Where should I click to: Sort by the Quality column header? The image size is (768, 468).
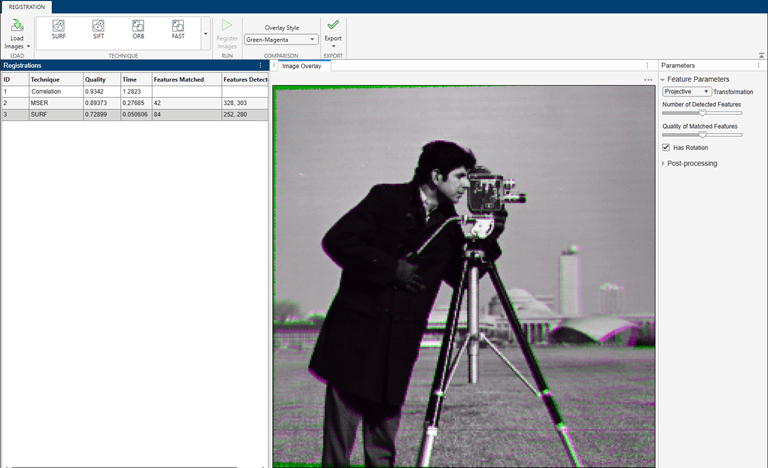pyautogui.click(x=101, y=79)
